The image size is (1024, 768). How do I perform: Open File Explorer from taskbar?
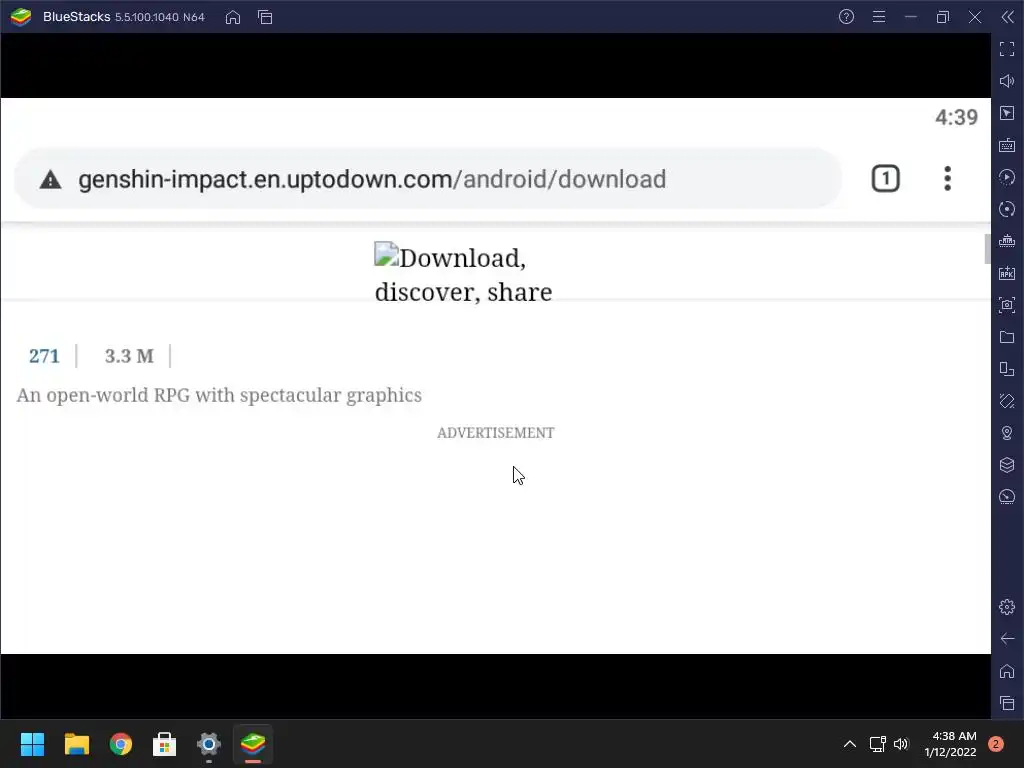coord(76,744)
